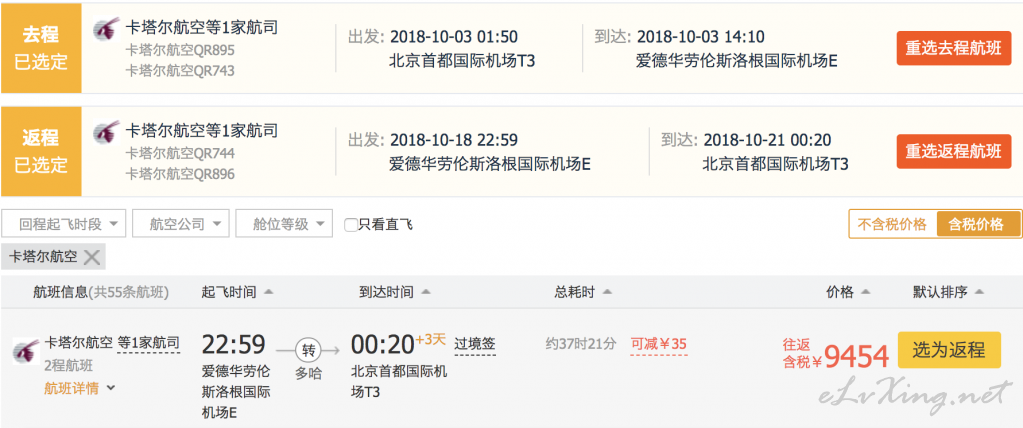Viewport: 1023px width, 428px height.
Task: Open the 航空公司 dropdown
Action: pyautogui.click(x=181, y=224)
